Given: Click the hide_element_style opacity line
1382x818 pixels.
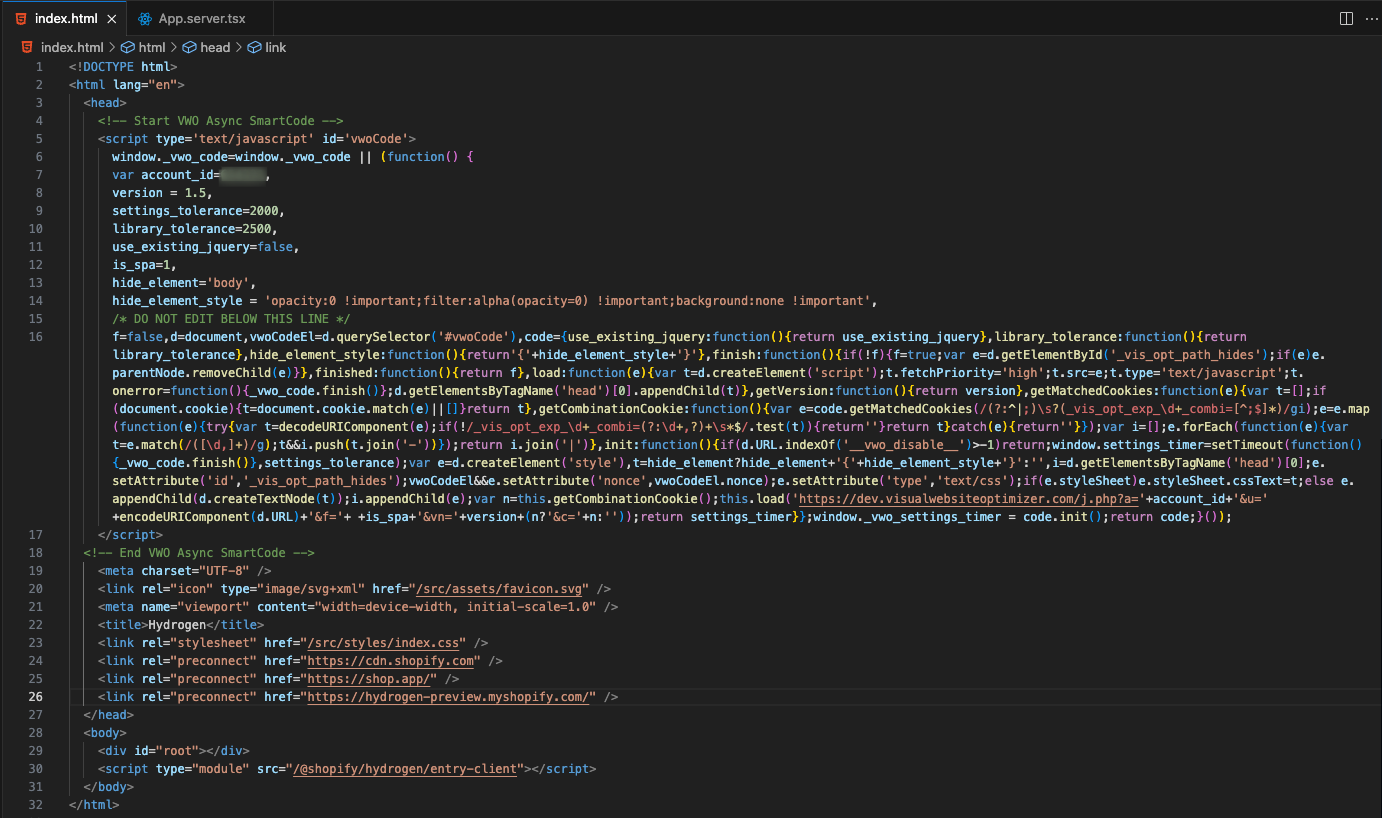Looking at the screenshot, I should (x=495, y=301).
